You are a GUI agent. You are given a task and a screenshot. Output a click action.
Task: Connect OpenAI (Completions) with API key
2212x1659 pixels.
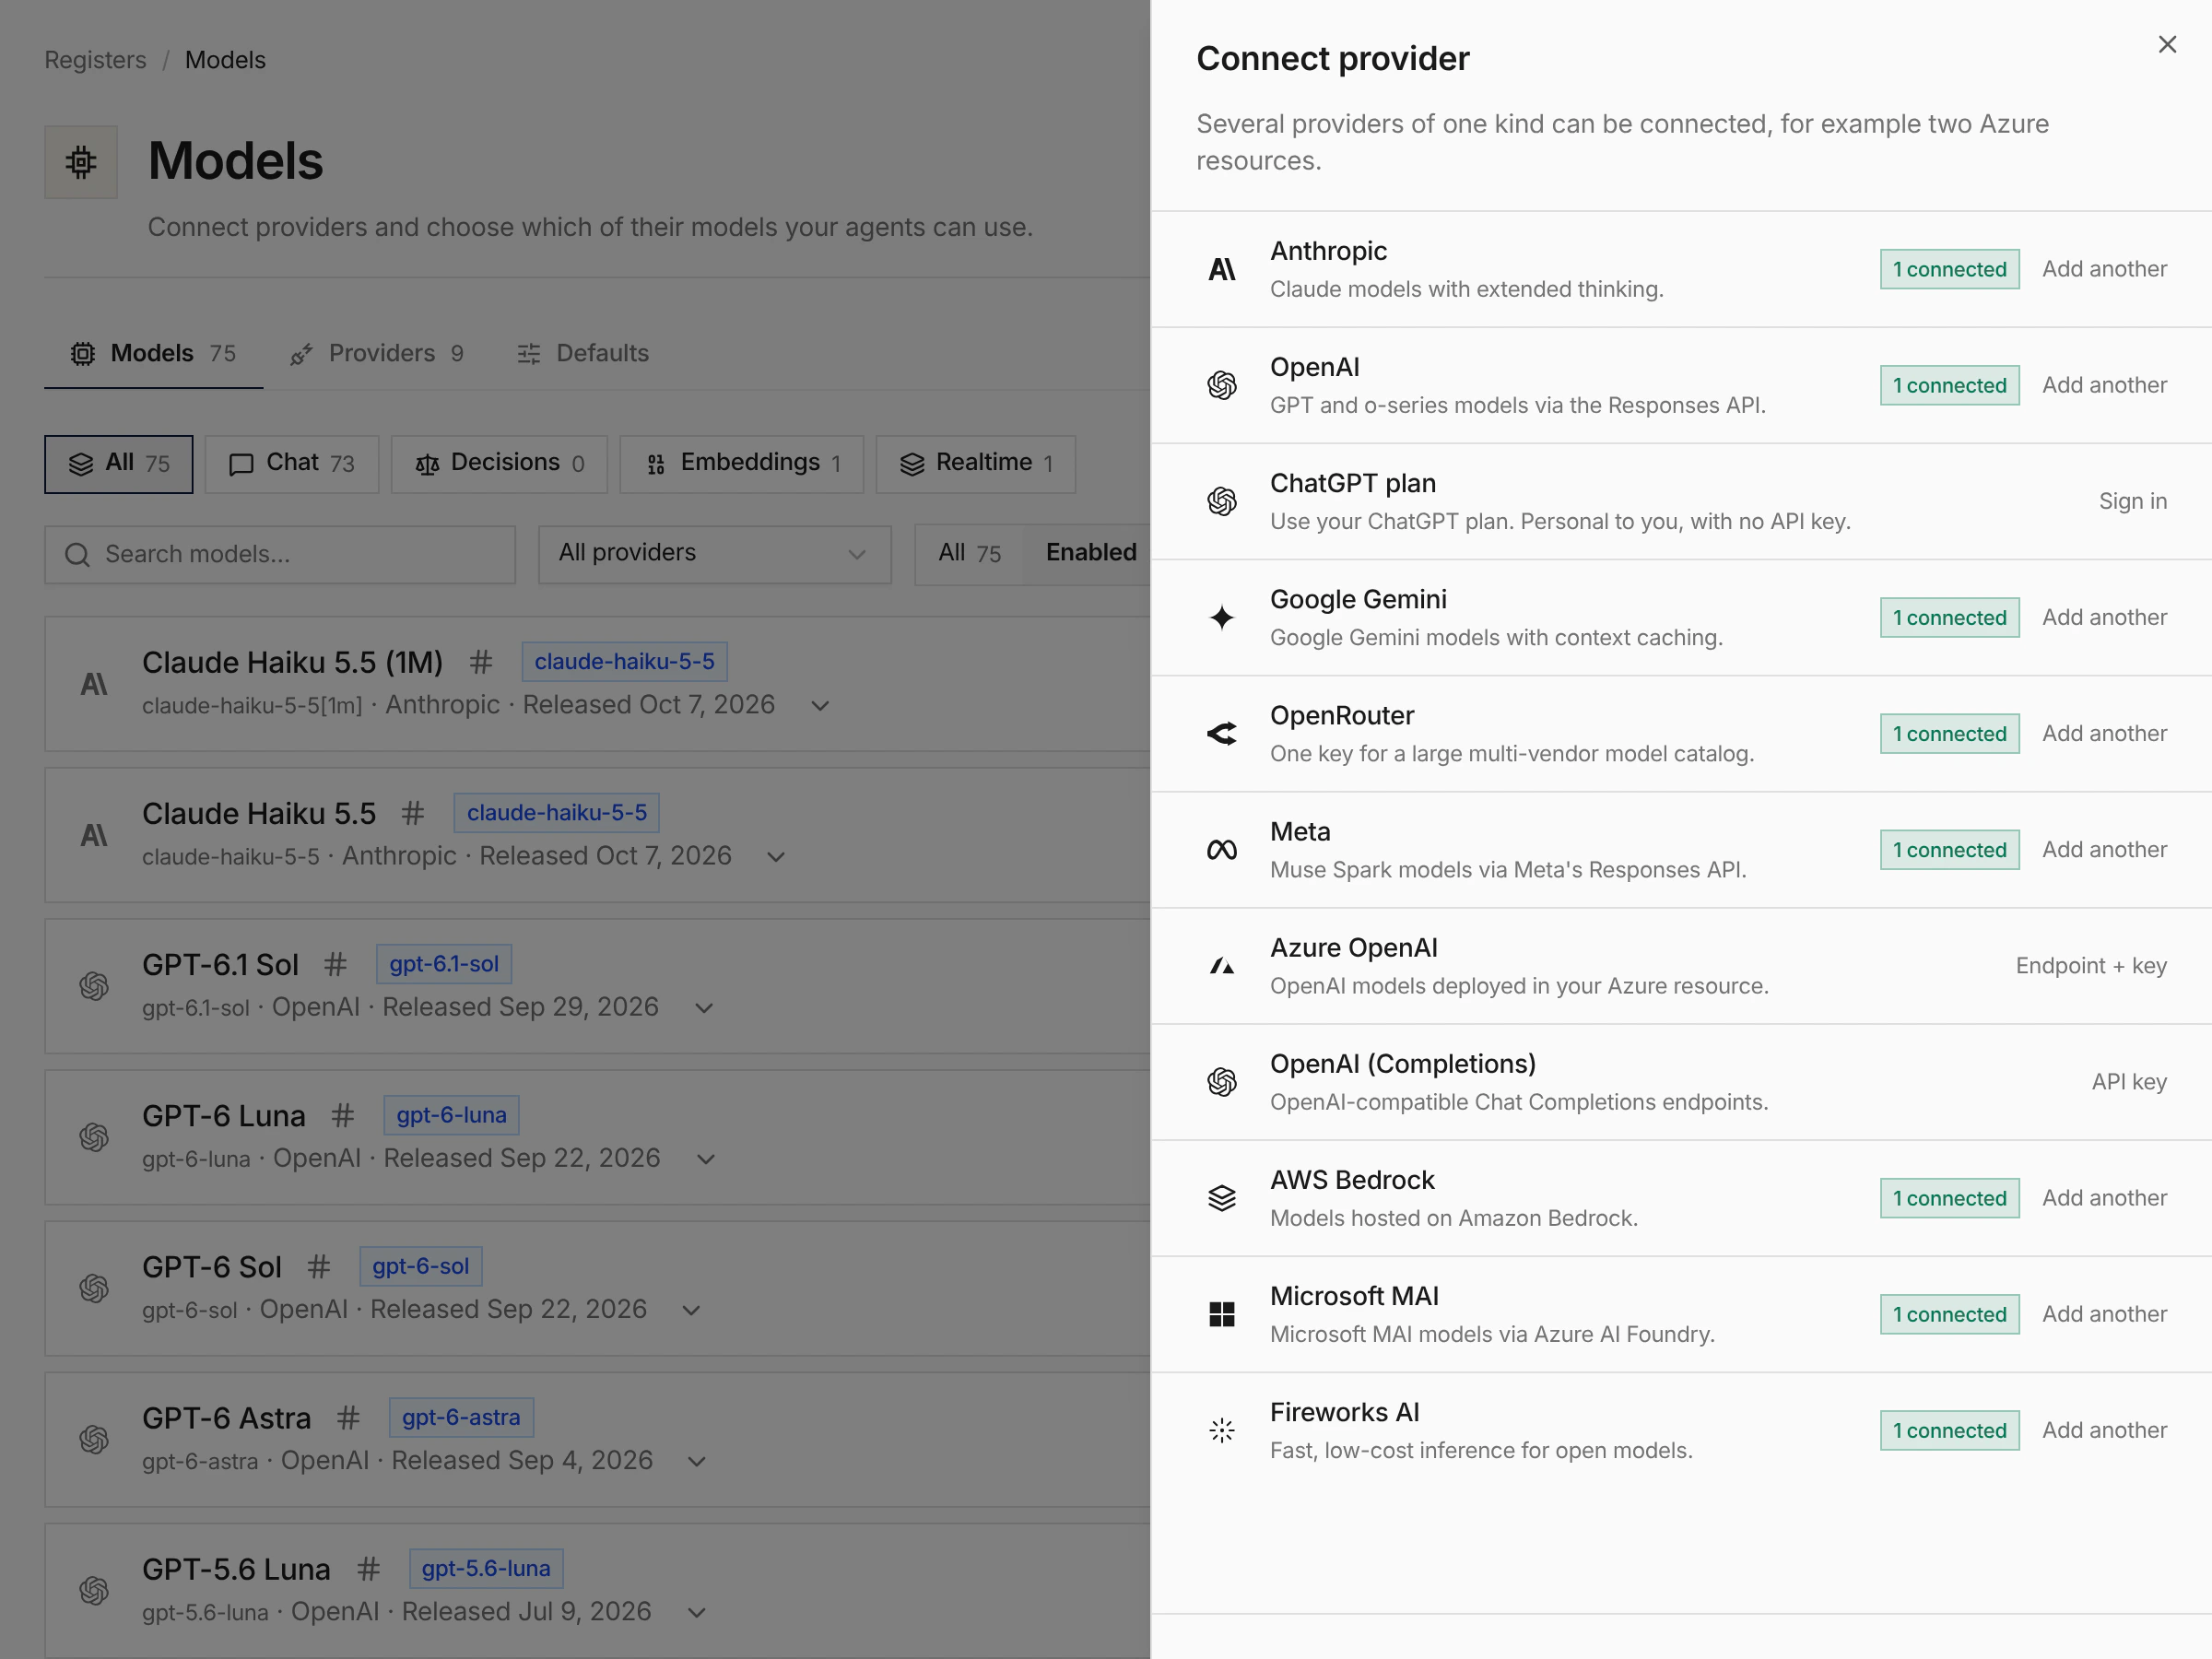[2129, 1081]
